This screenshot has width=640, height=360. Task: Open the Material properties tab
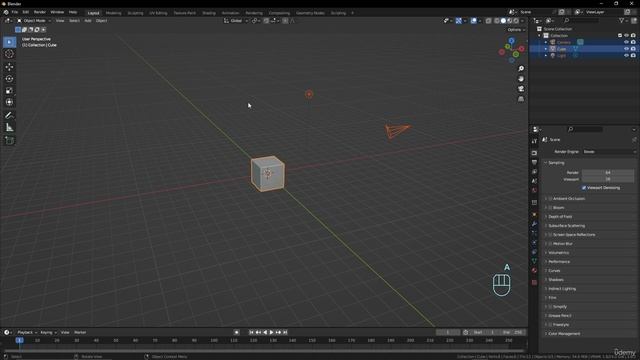point(534,270)
